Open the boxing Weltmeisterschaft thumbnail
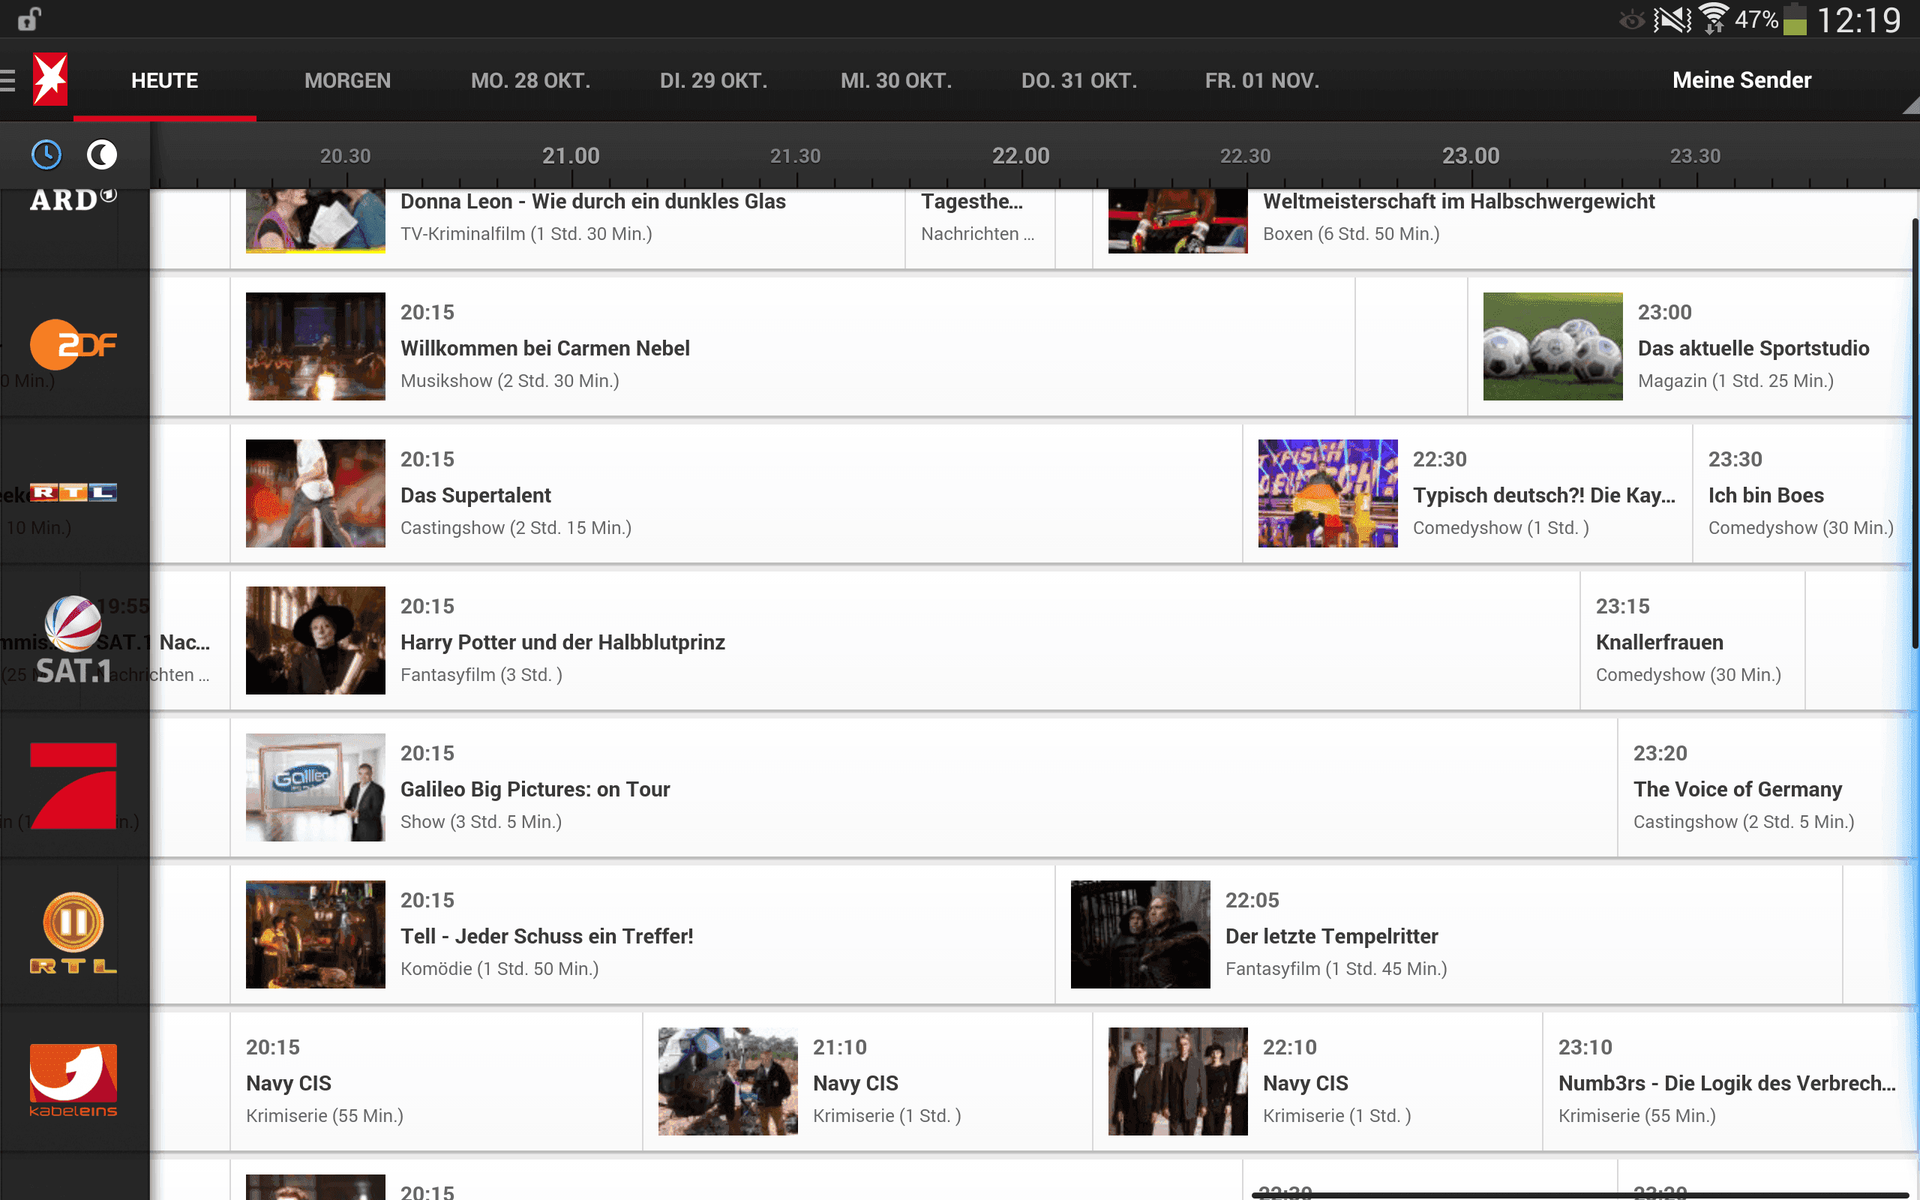 pos(1178,221)
